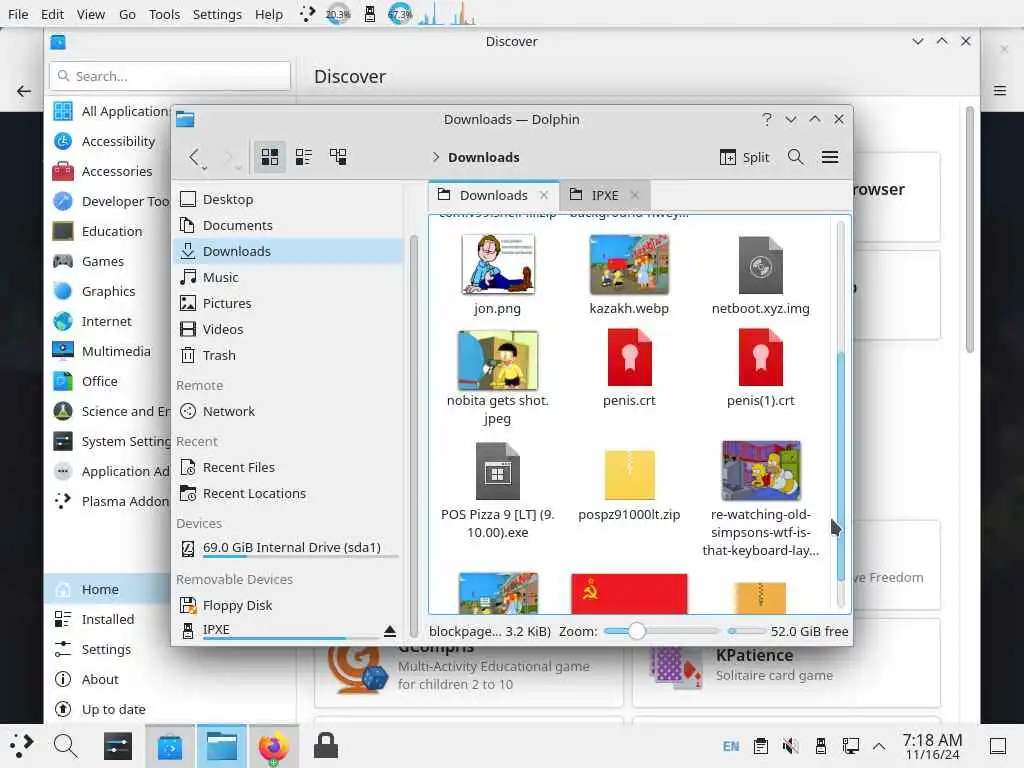
Task: Expand hidden system tray icons arrow
Action: pyautogui.click(x=879, y=746)
